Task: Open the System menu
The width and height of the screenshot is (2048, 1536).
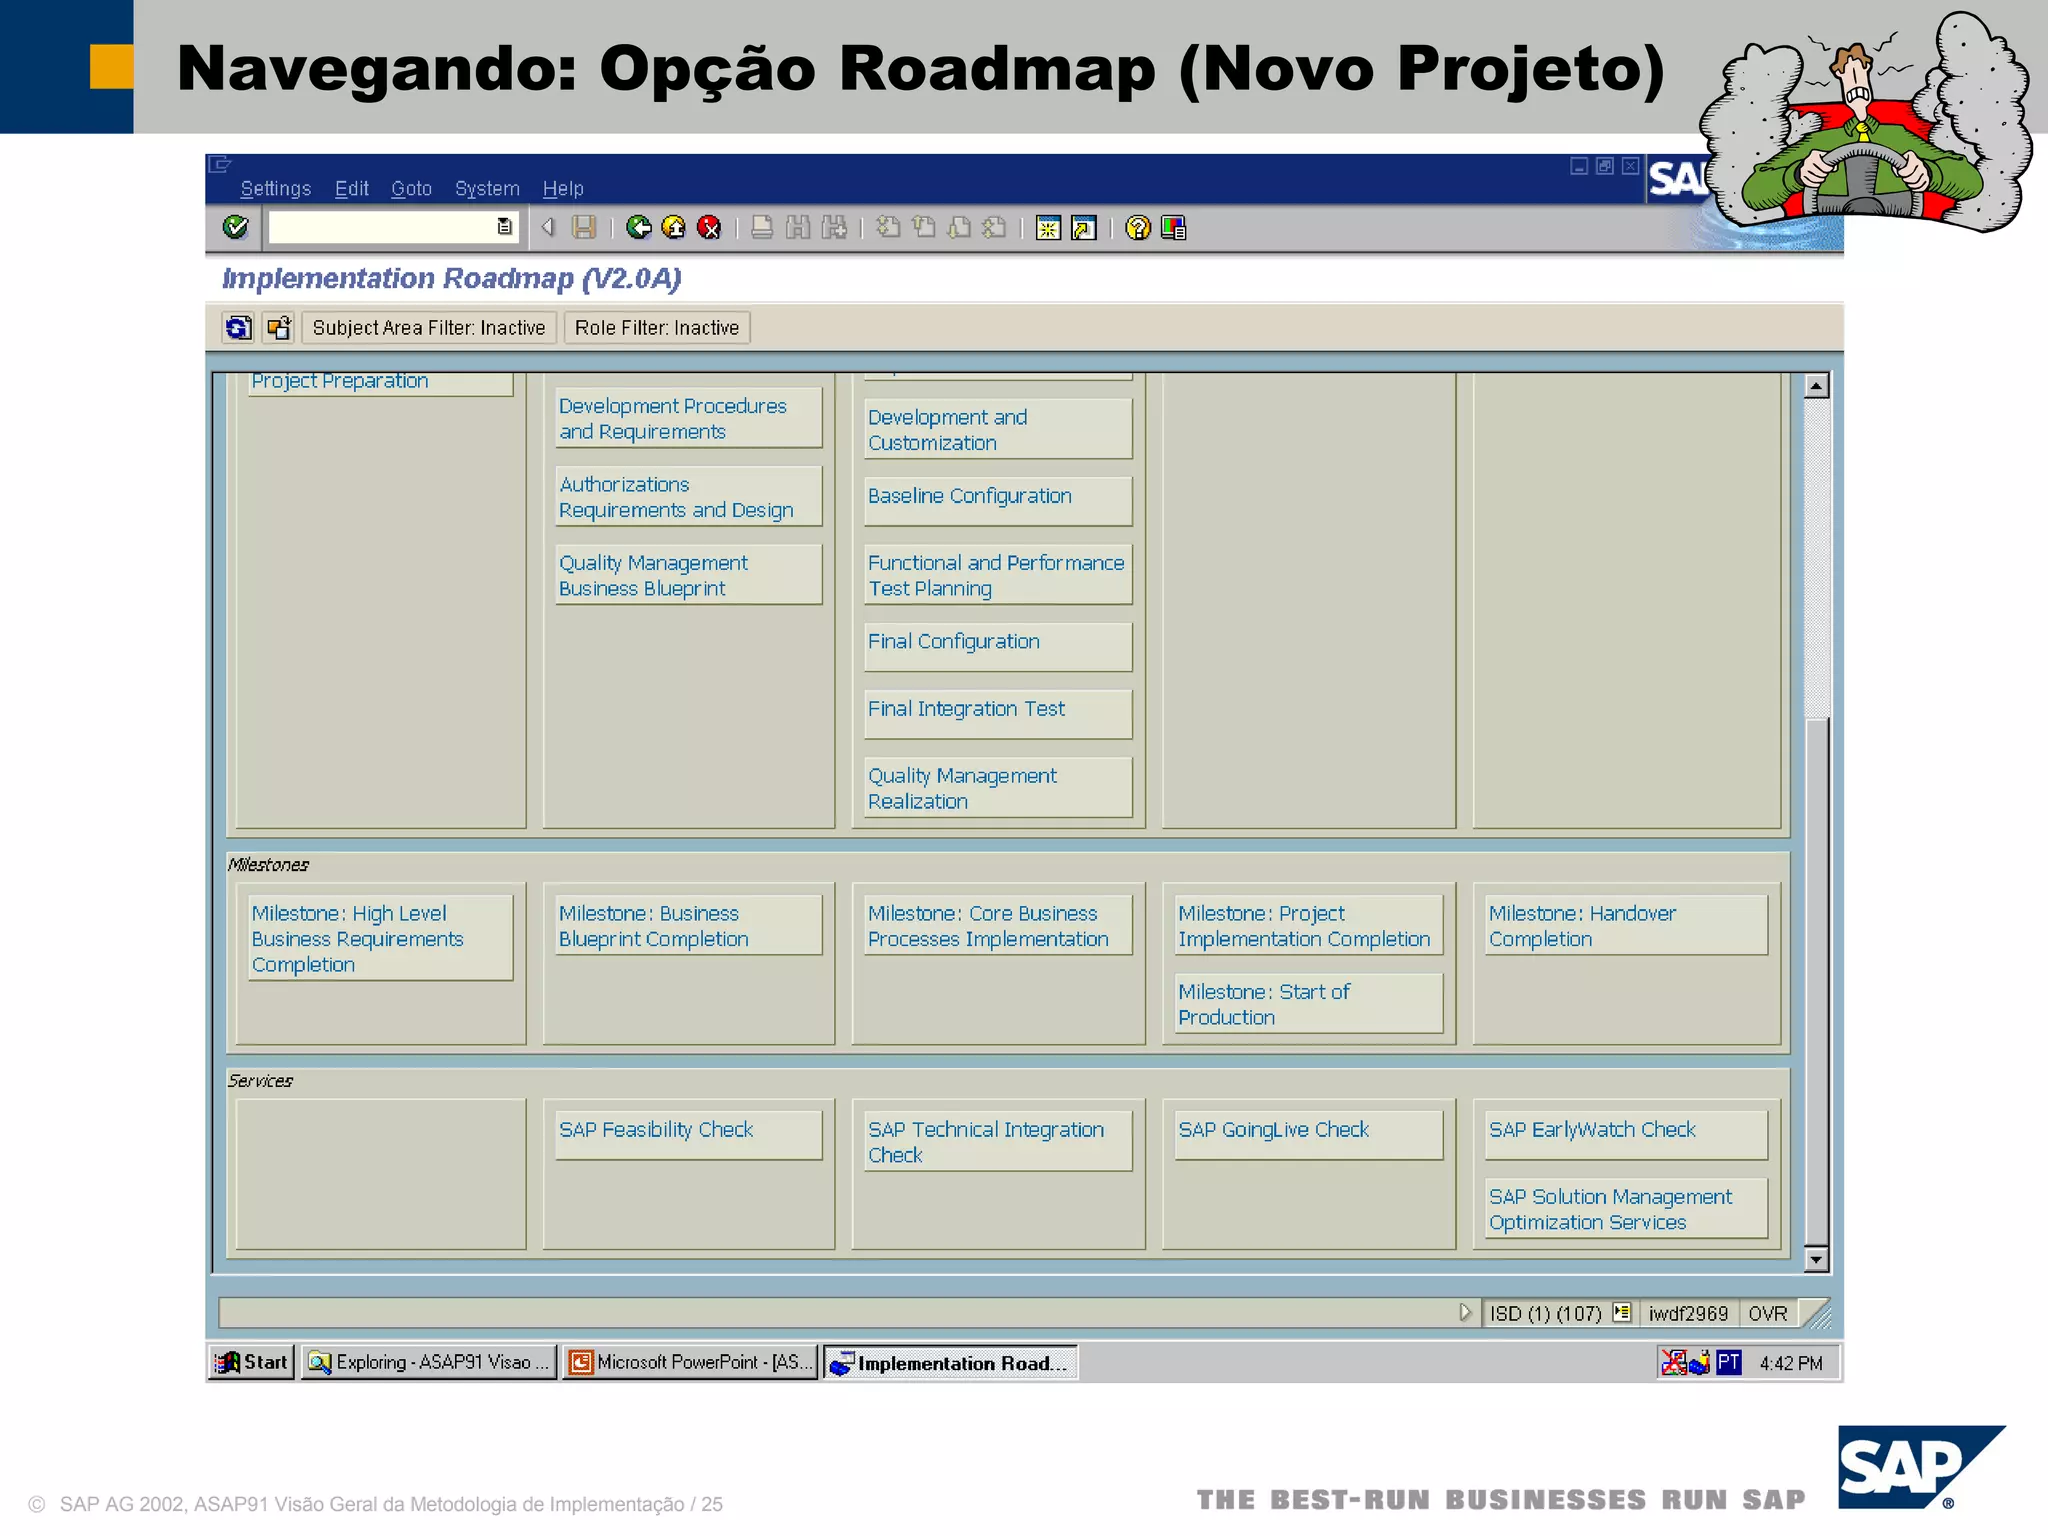Action: click(487, 189)
